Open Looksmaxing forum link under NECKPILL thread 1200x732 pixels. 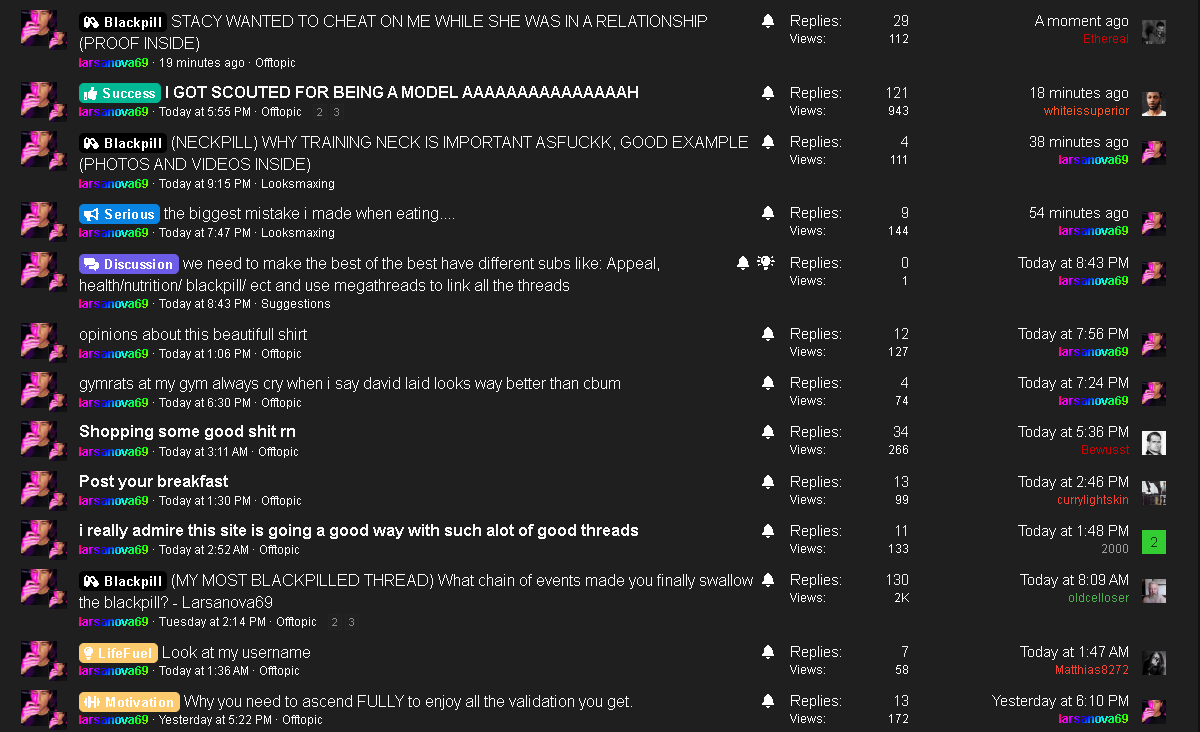point(298,184)
